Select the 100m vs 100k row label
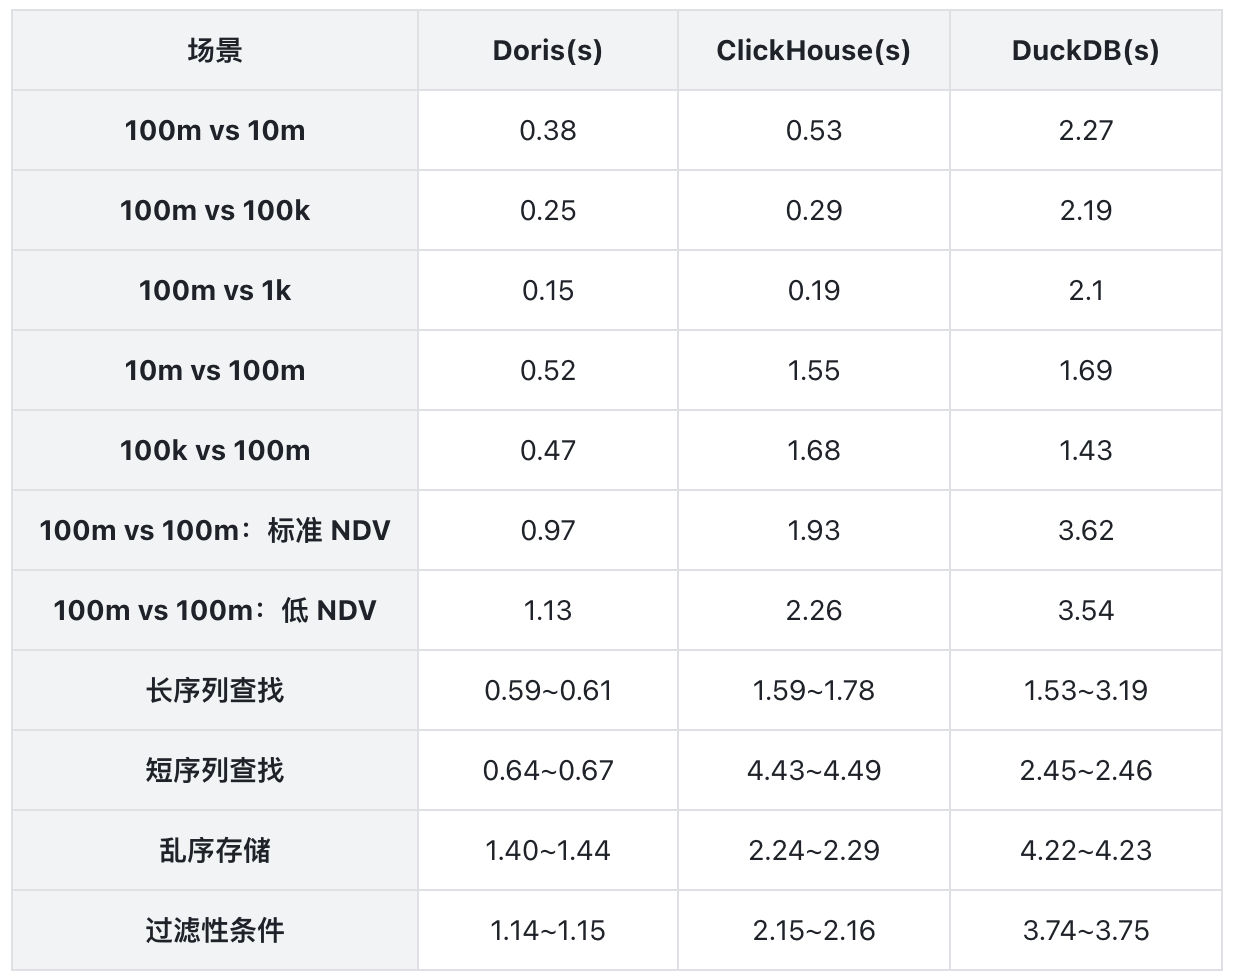Viewport: 1234px width, 980px height. [215, 210]
